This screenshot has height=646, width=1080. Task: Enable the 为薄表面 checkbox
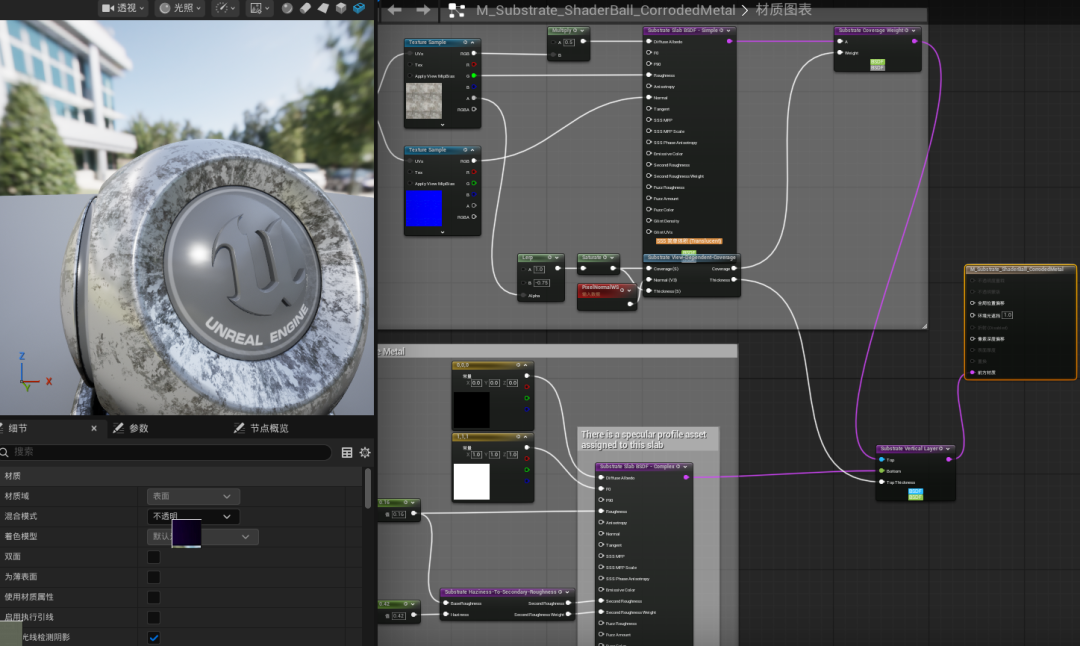[x=154, y=577]
